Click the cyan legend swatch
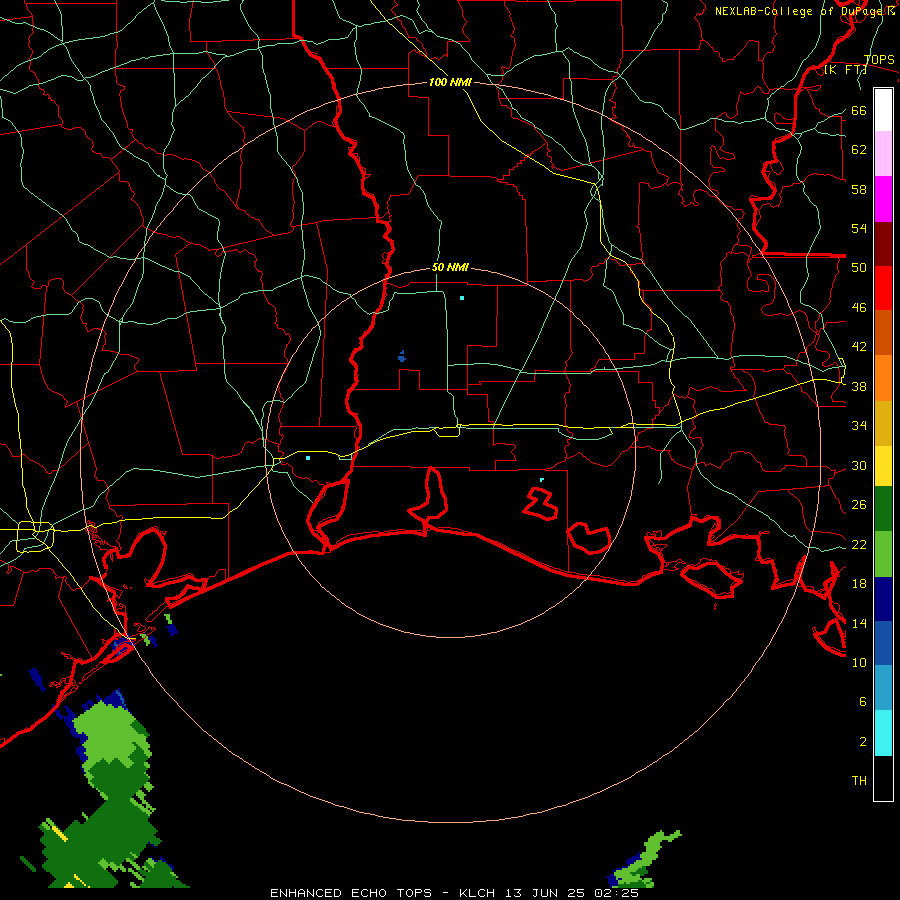The height and width of the screenshot is (900, 900). pyautogui.click(x=883, y=734)
